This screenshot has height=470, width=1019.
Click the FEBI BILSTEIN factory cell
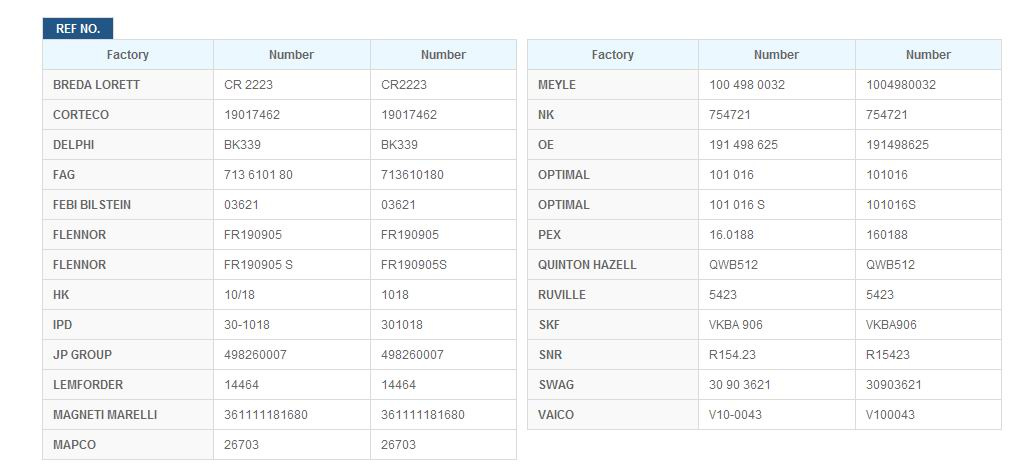tap(128, 204)
